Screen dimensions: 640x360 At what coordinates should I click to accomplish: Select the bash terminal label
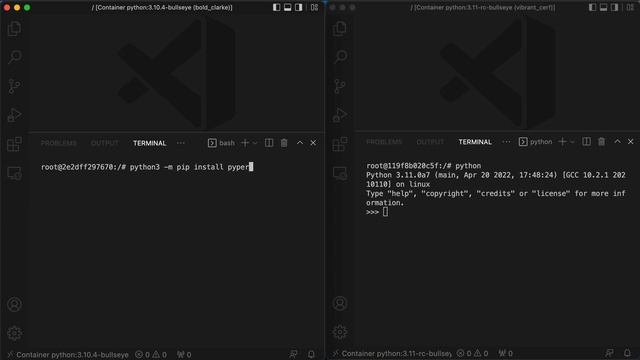221,143
